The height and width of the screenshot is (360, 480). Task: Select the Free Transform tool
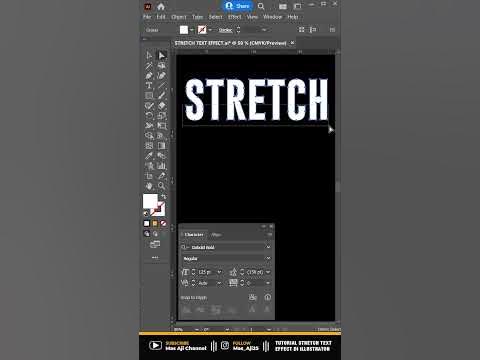pos(162,126)
